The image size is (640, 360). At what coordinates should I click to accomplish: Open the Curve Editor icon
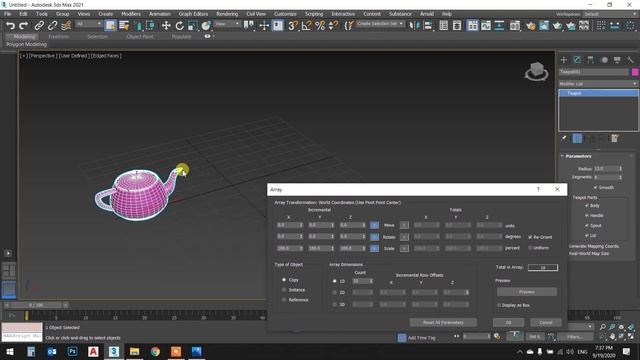click(x=486, y=26)
